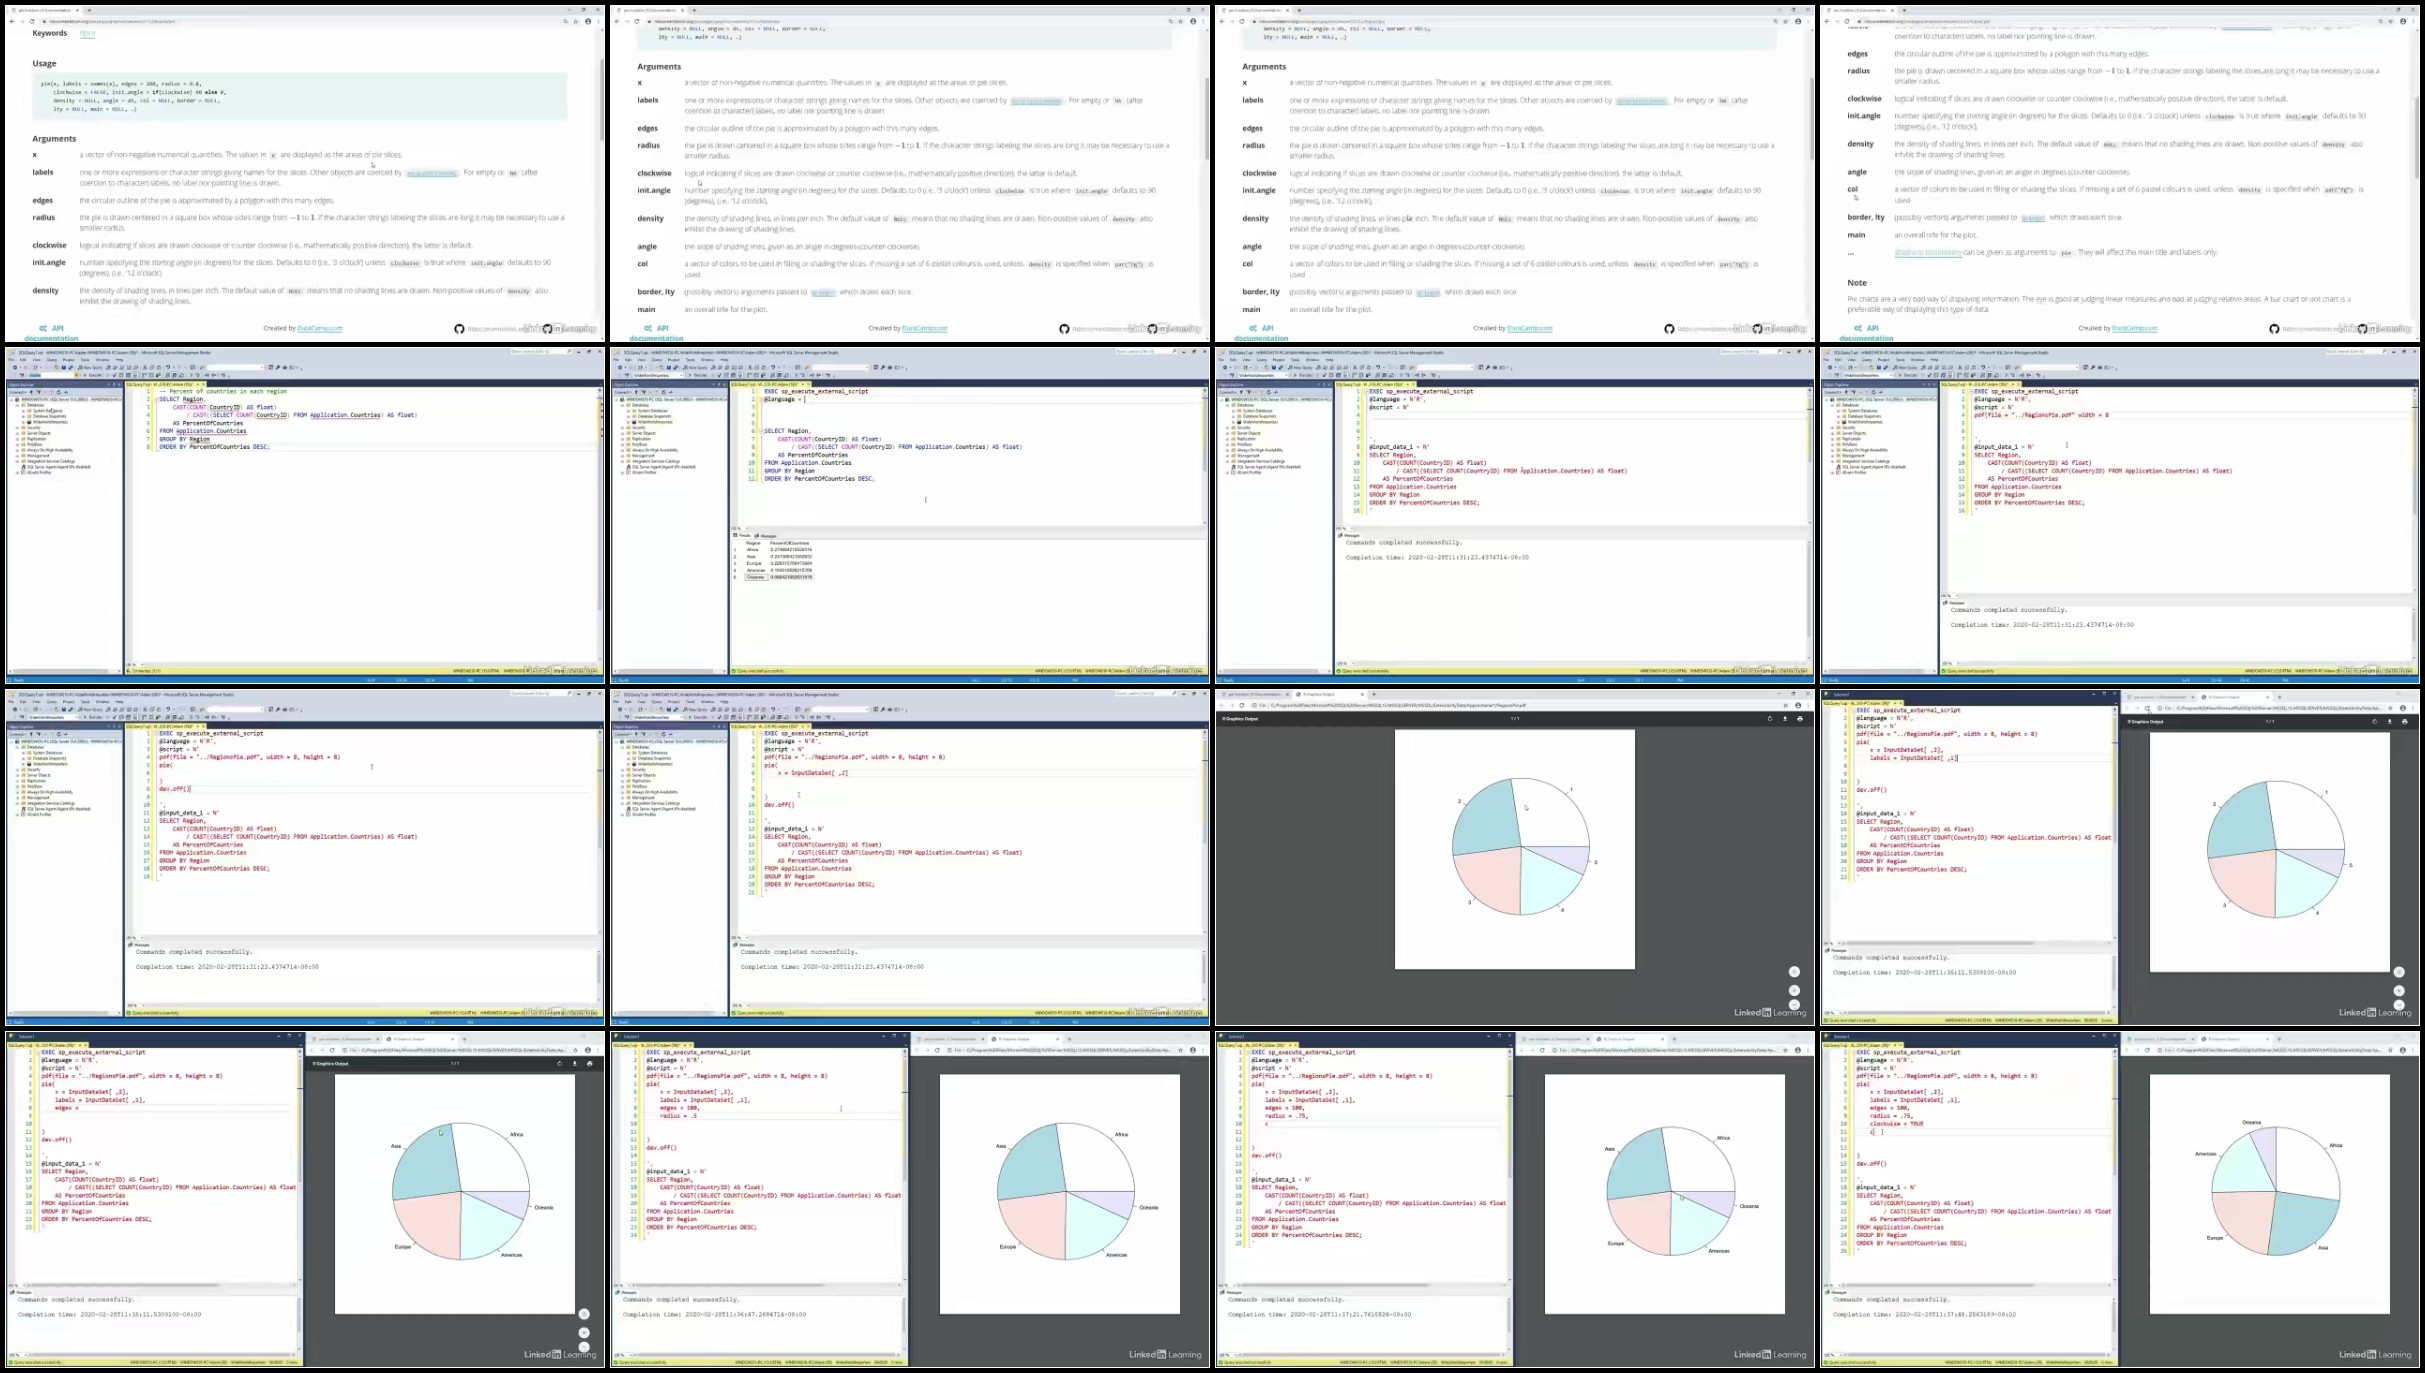This screenshot has width=2425, height=1373.
Task: Rotate PDF in split frame with numbered pie
Action: click(2374, 721)
